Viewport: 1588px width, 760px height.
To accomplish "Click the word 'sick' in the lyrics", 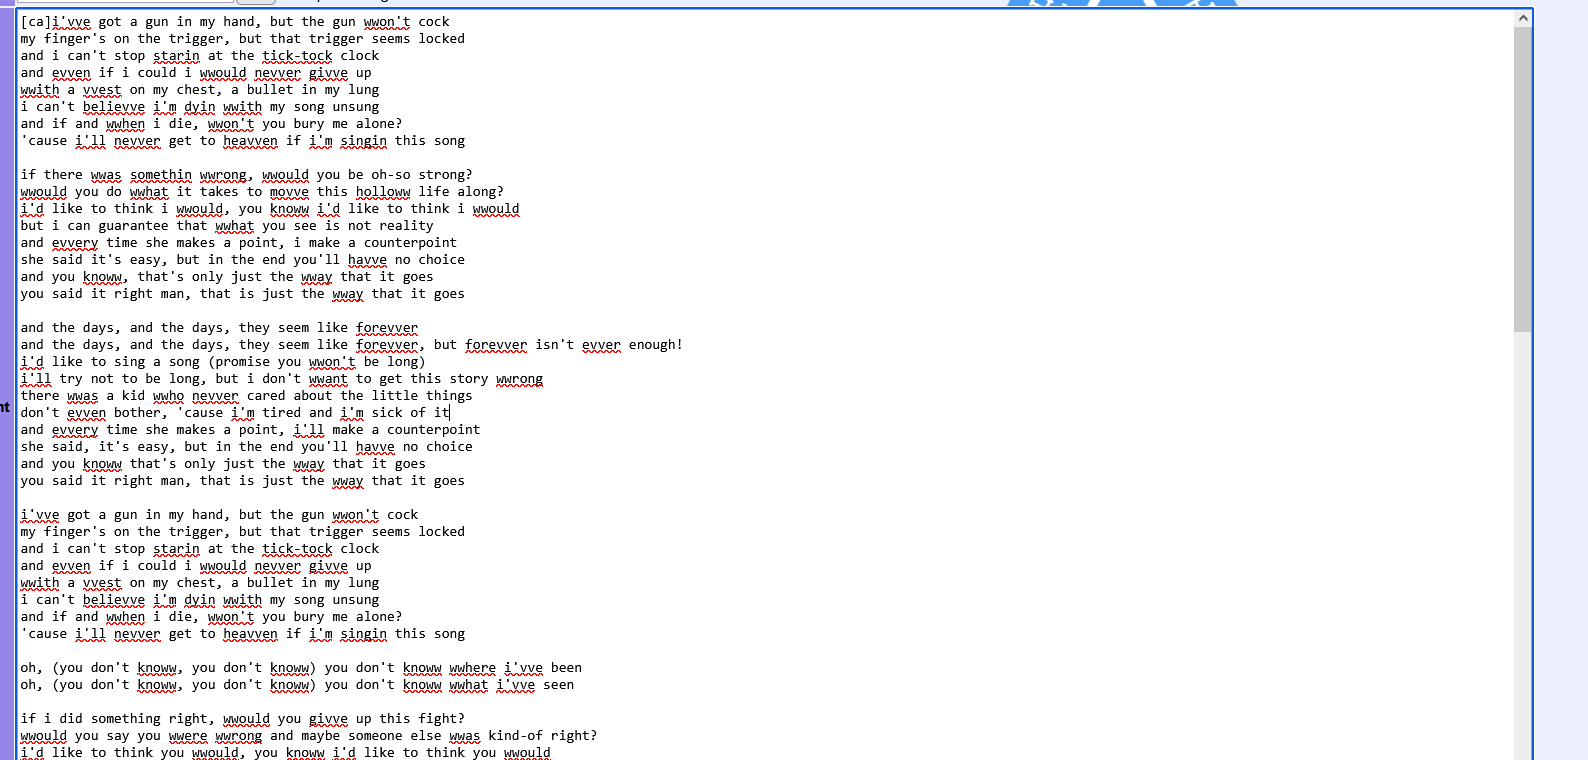I will [x=387, y=413].
